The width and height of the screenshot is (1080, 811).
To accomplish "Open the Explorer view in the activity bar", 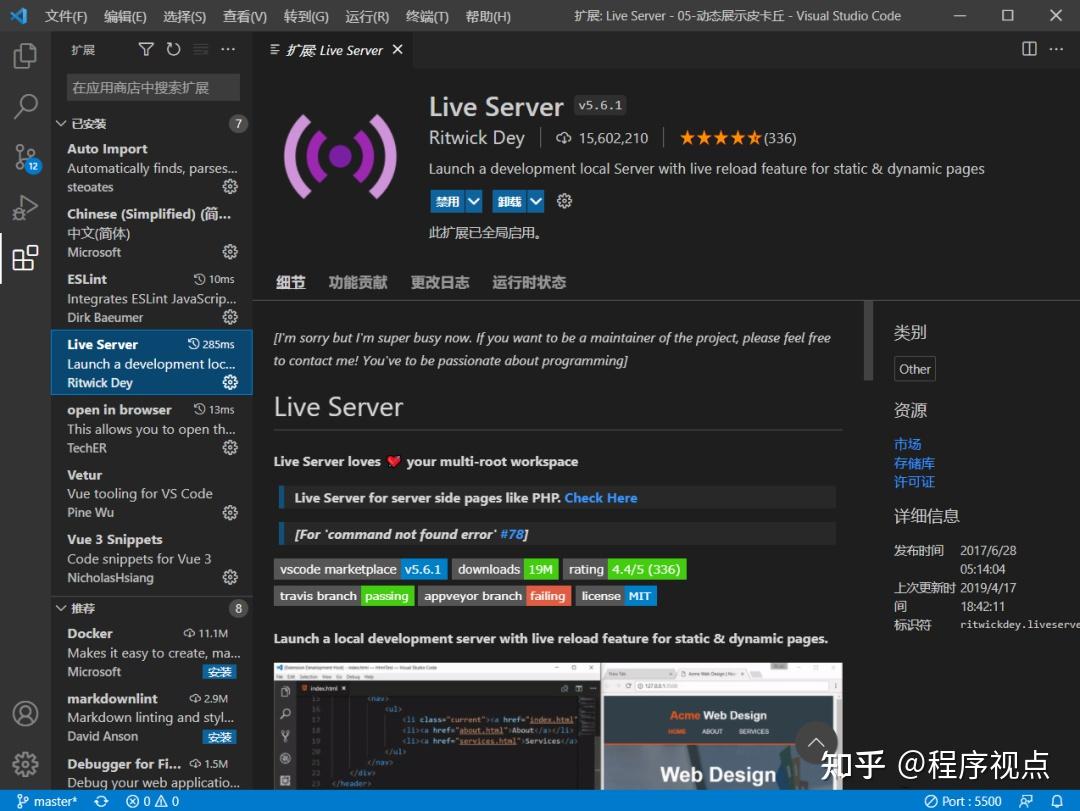I will pos(24,57).
